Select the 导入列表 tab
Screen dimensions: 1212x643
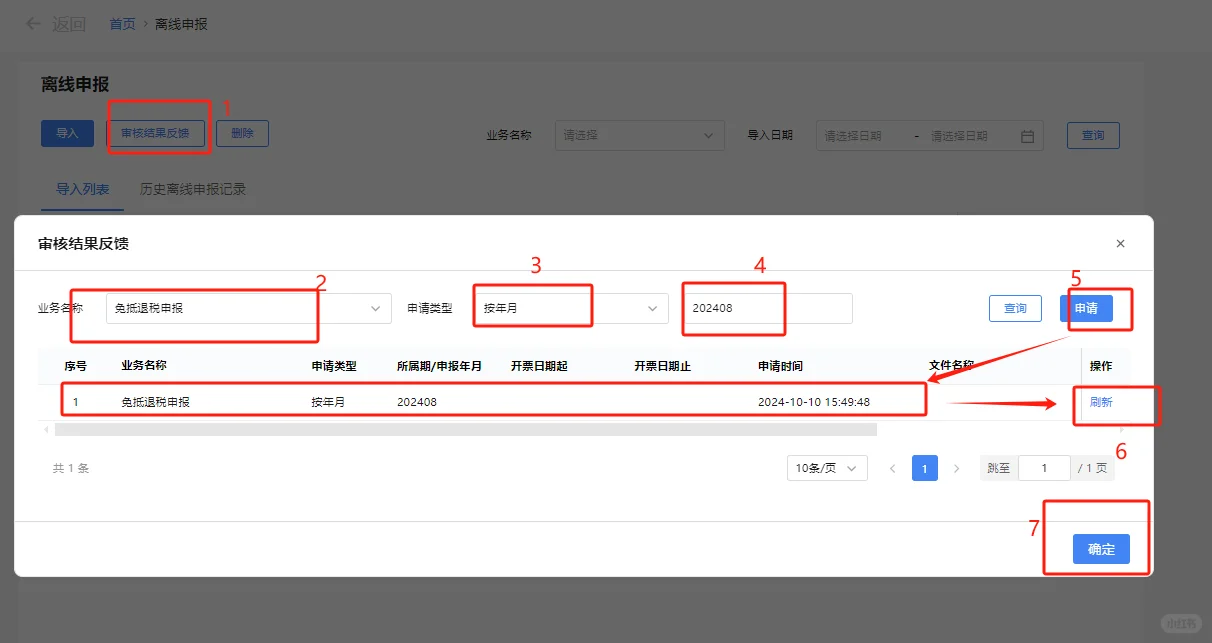[x=82, y=188]
